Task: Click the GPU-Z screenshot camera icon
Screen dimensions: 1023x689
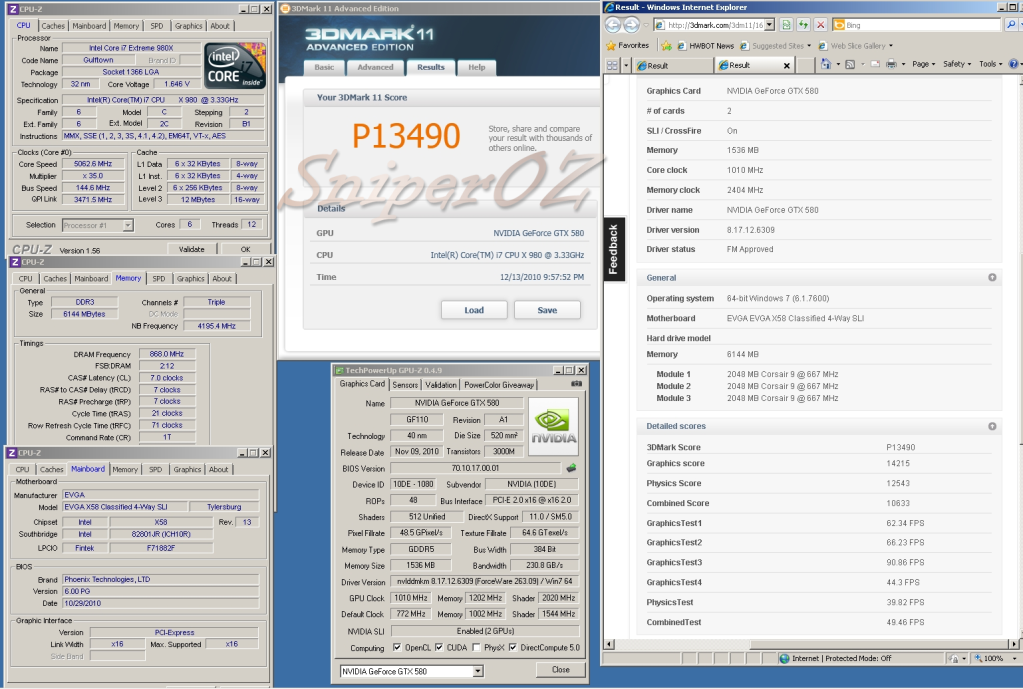Action: click(576, 384)
